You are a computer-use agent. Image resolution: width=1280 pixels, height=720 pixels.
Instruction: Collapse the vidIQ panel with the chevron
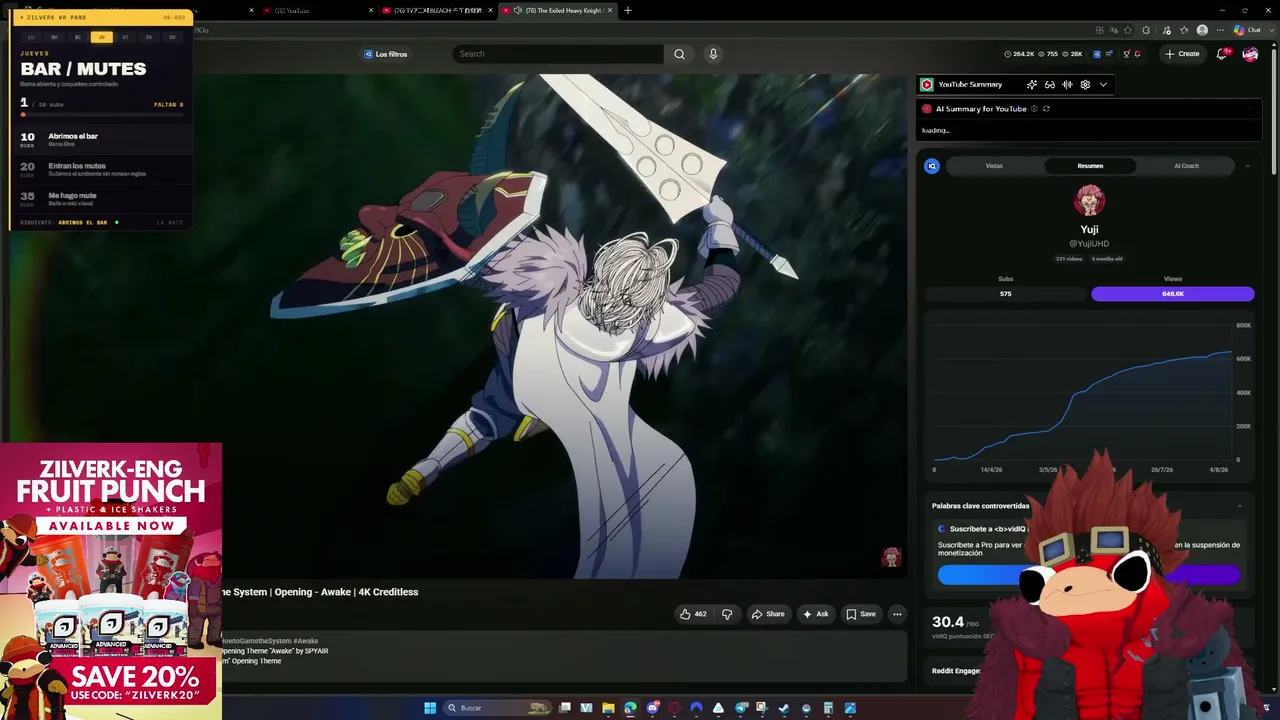click(x=1247, y=166)
